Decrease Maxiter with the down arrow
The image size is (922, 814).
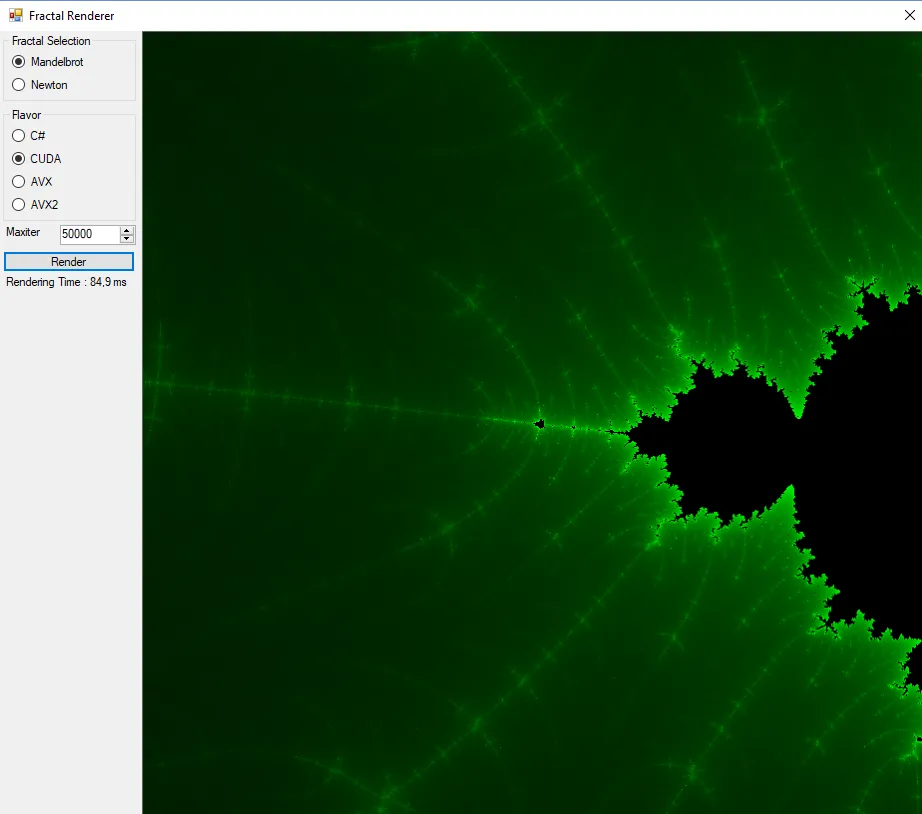(x=127, y=239)
